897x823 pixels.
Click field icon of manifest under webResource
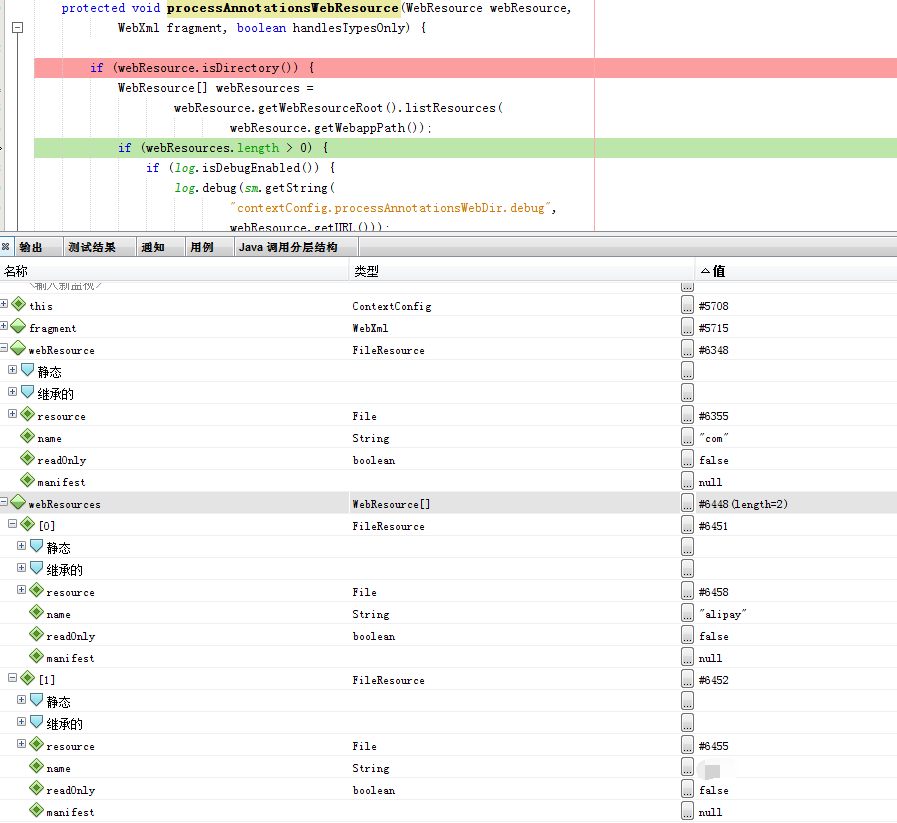27,480
